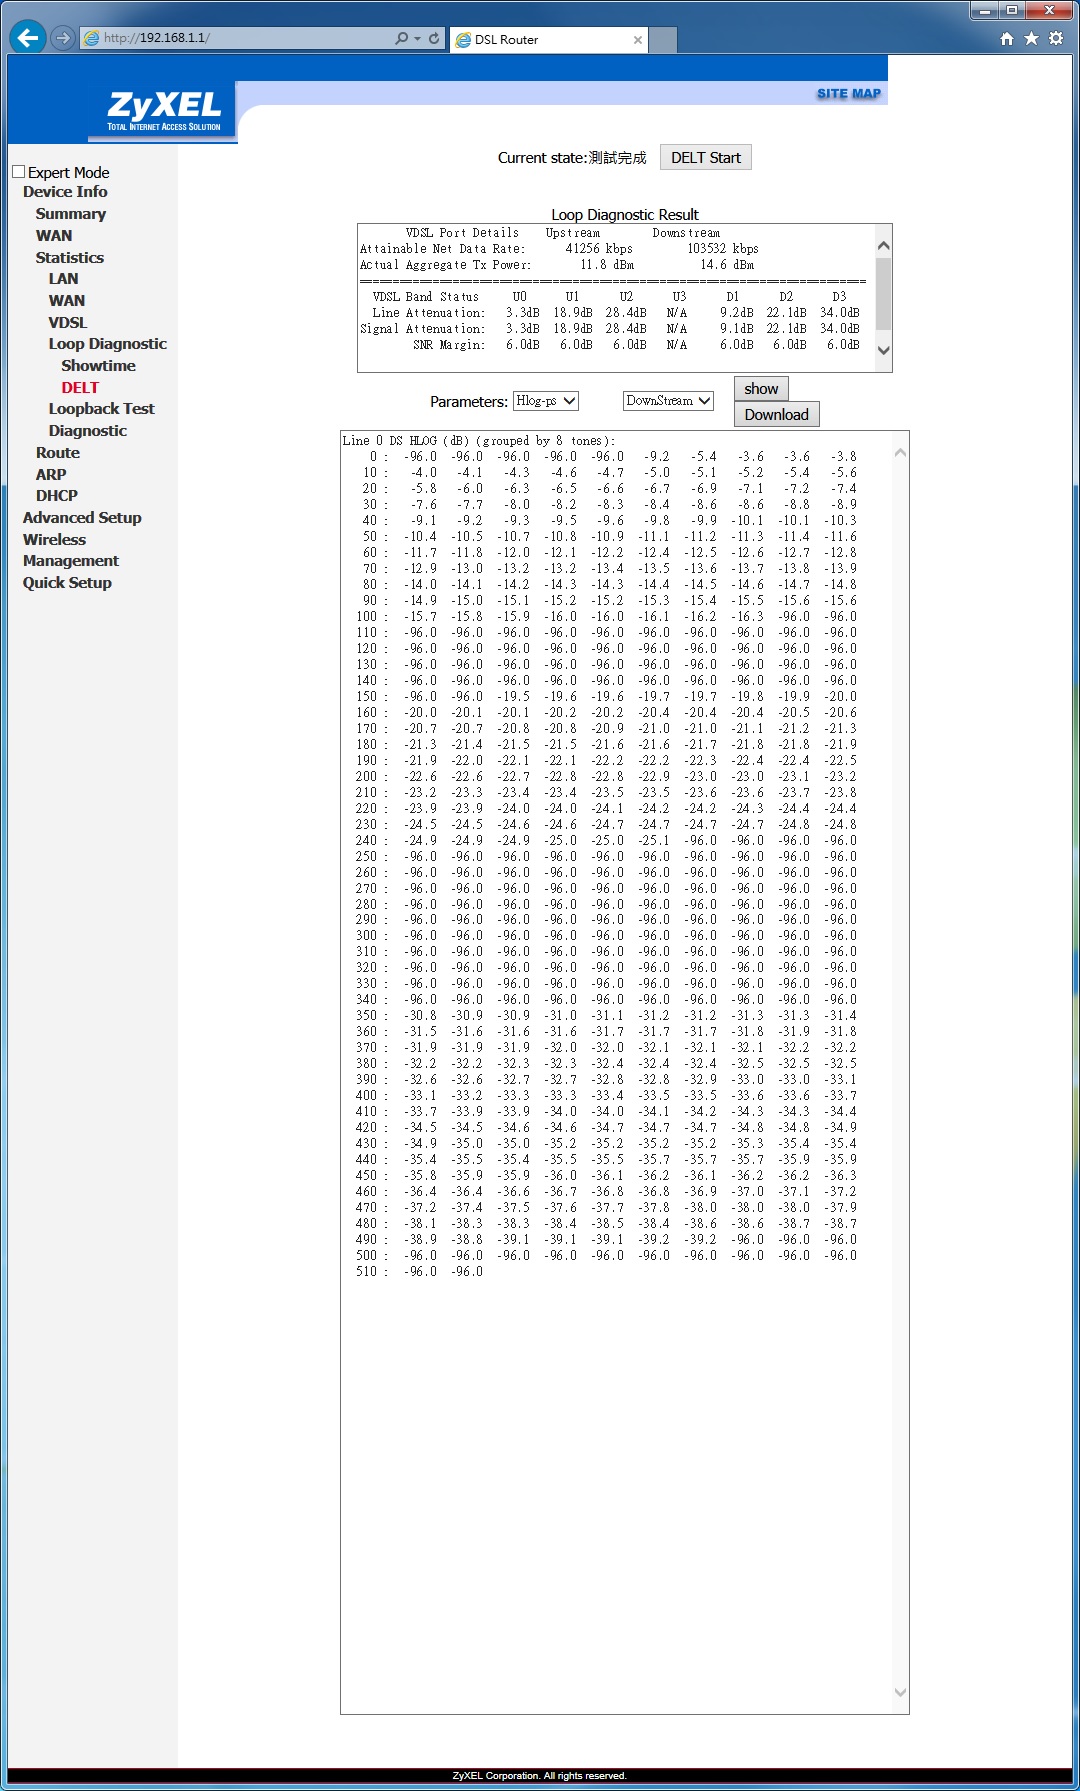Click the show button
The height and width of the screenshot is (1791, 1080).
click(x=761, y=389)
